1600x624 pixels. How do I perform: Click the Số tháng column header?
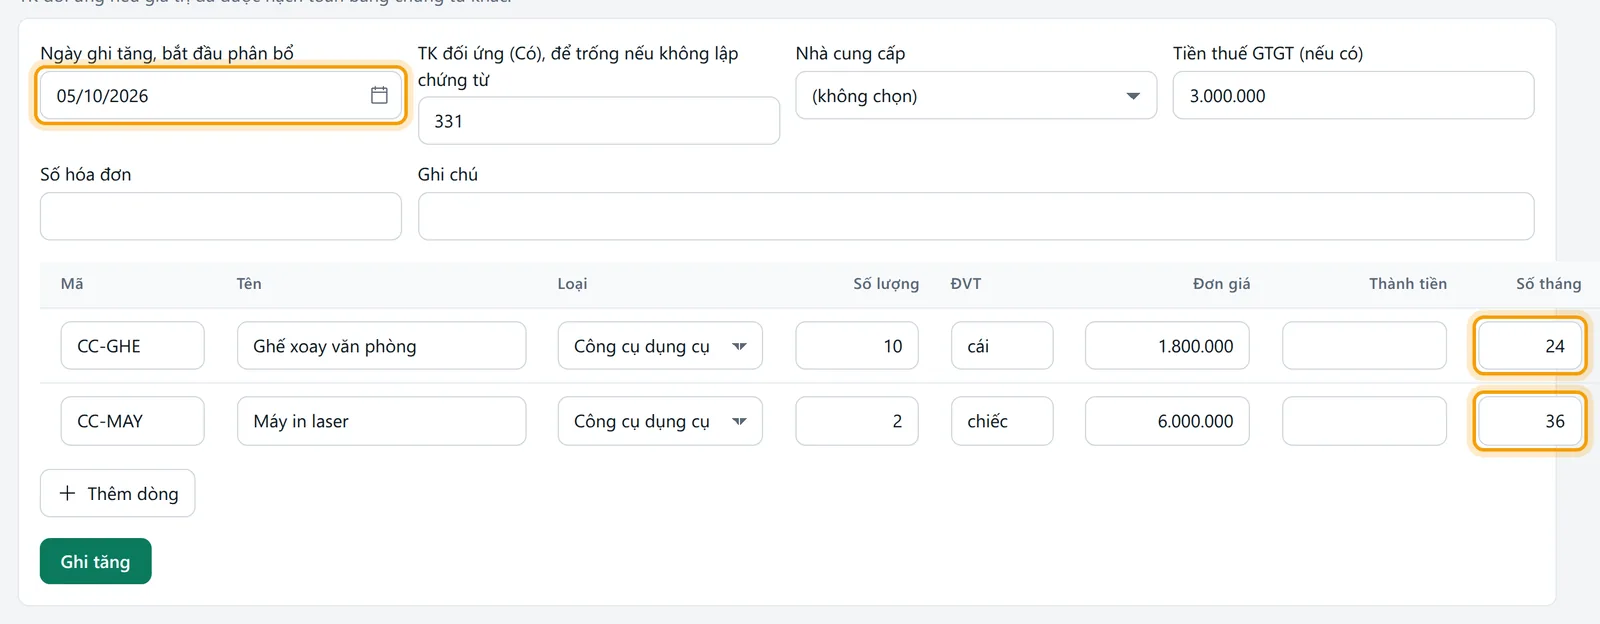[x=1548, y=284]
